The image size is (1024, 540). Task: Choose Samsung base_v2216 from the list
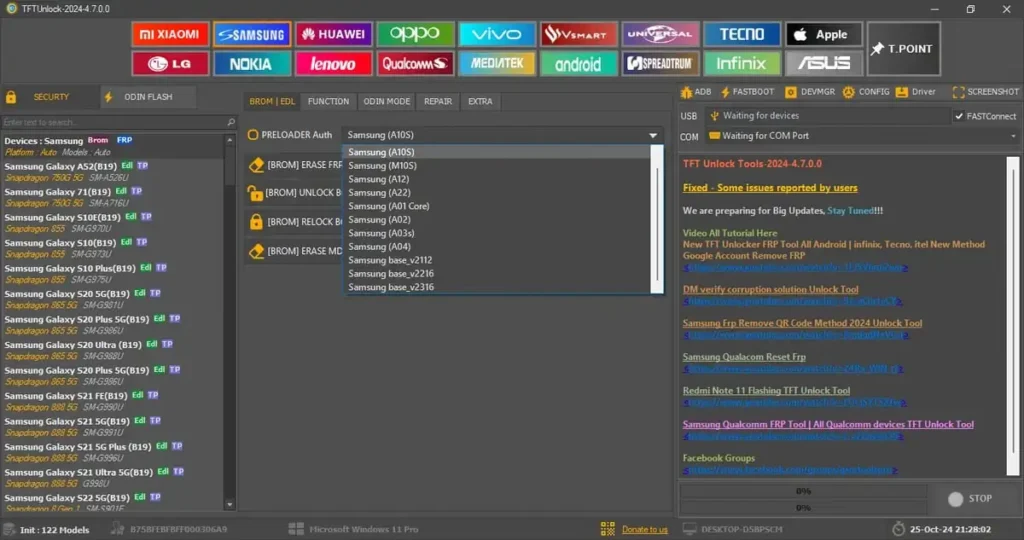point(498,274)
